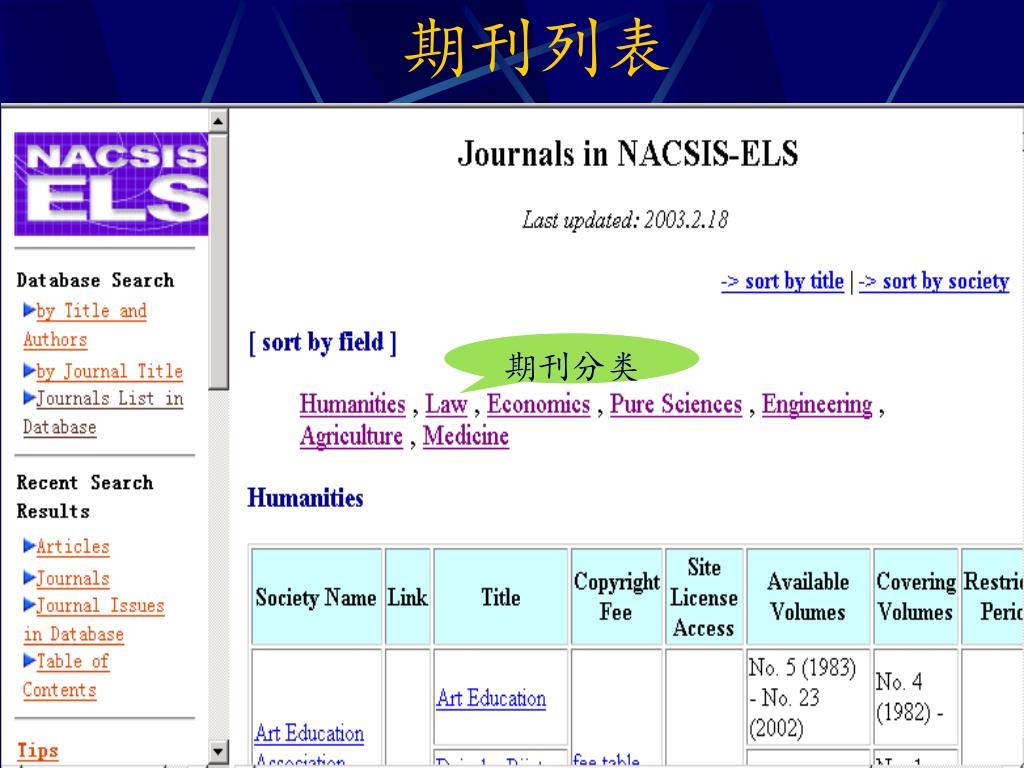
Task: Click the Site License Access column header
Action: click(704, 597)
